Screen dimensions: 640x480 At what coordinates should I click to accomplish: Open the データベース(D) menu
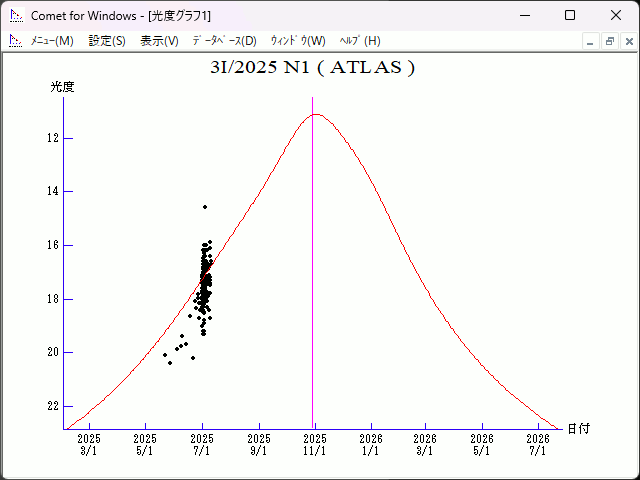click(224, 41)
